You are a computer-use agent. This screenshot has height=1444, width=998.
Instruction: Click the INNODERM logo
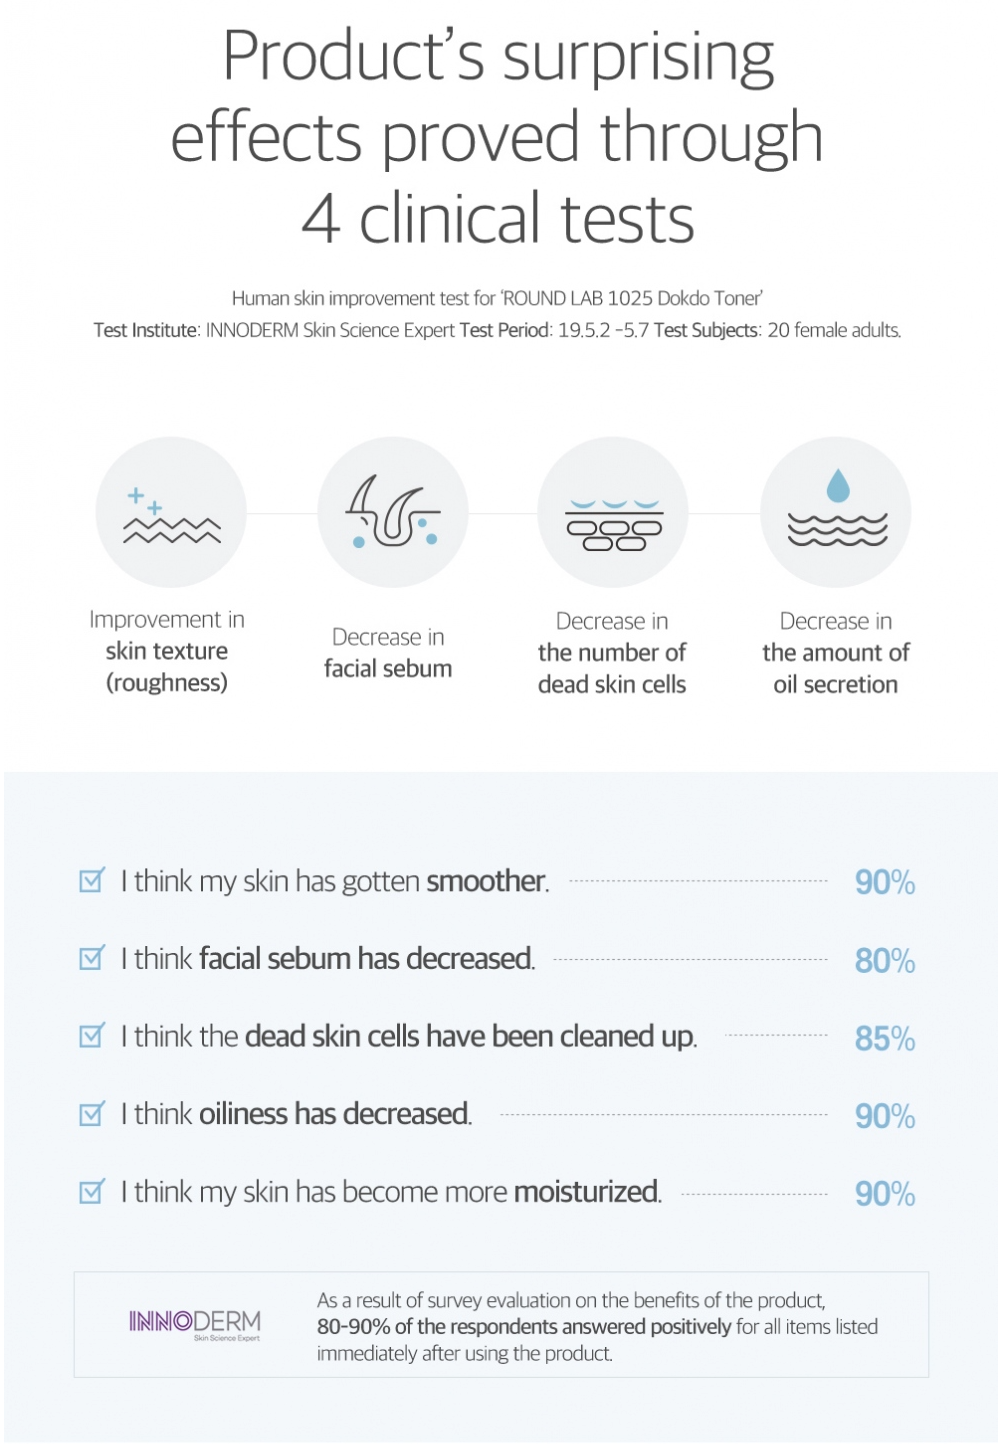pyautogui.click(x=195, y=1323)
